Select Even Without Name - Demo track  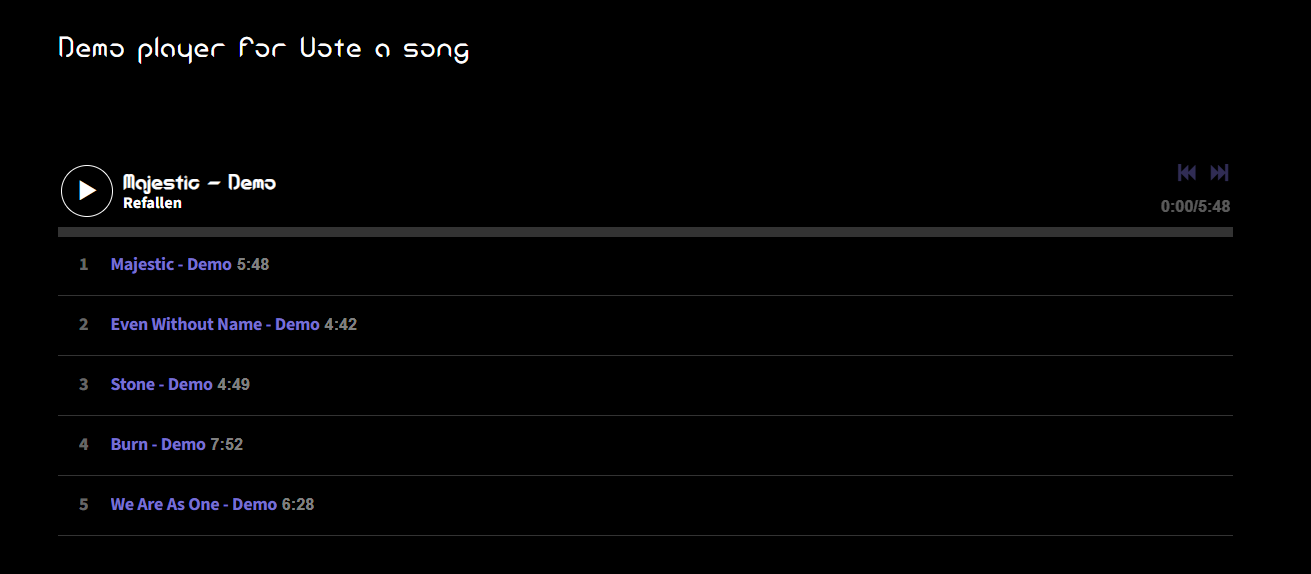(x=215, y=325)
